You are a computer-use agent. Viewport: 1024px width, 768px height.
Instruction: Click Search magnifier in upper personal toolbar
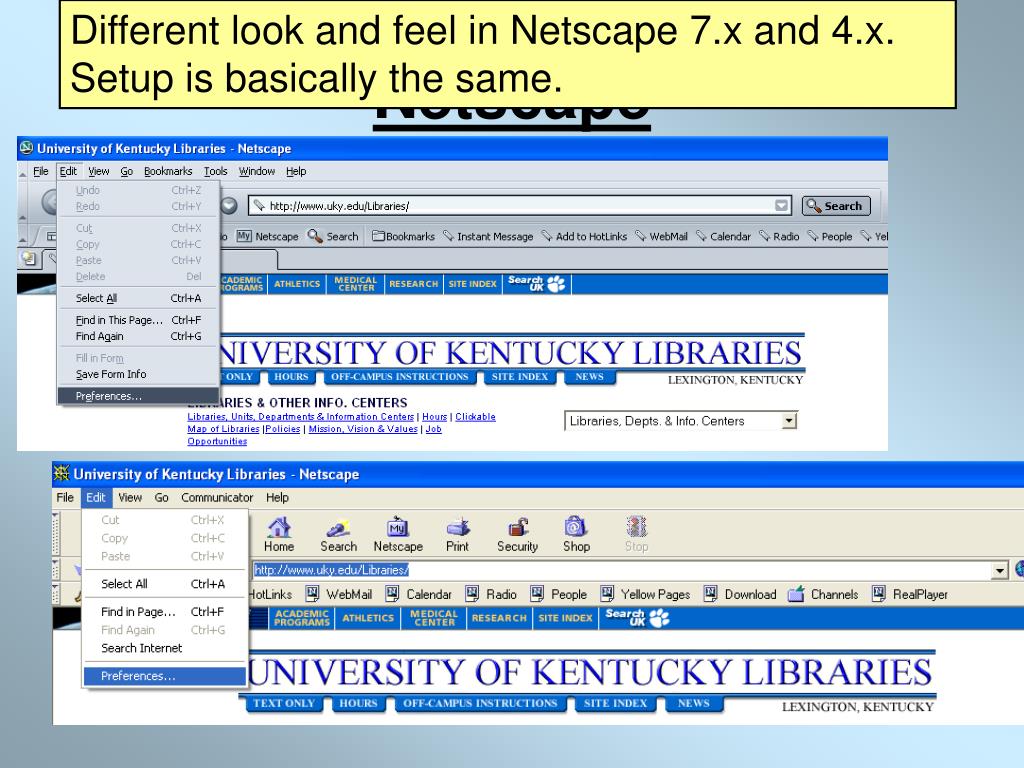[x=333, y=236]
